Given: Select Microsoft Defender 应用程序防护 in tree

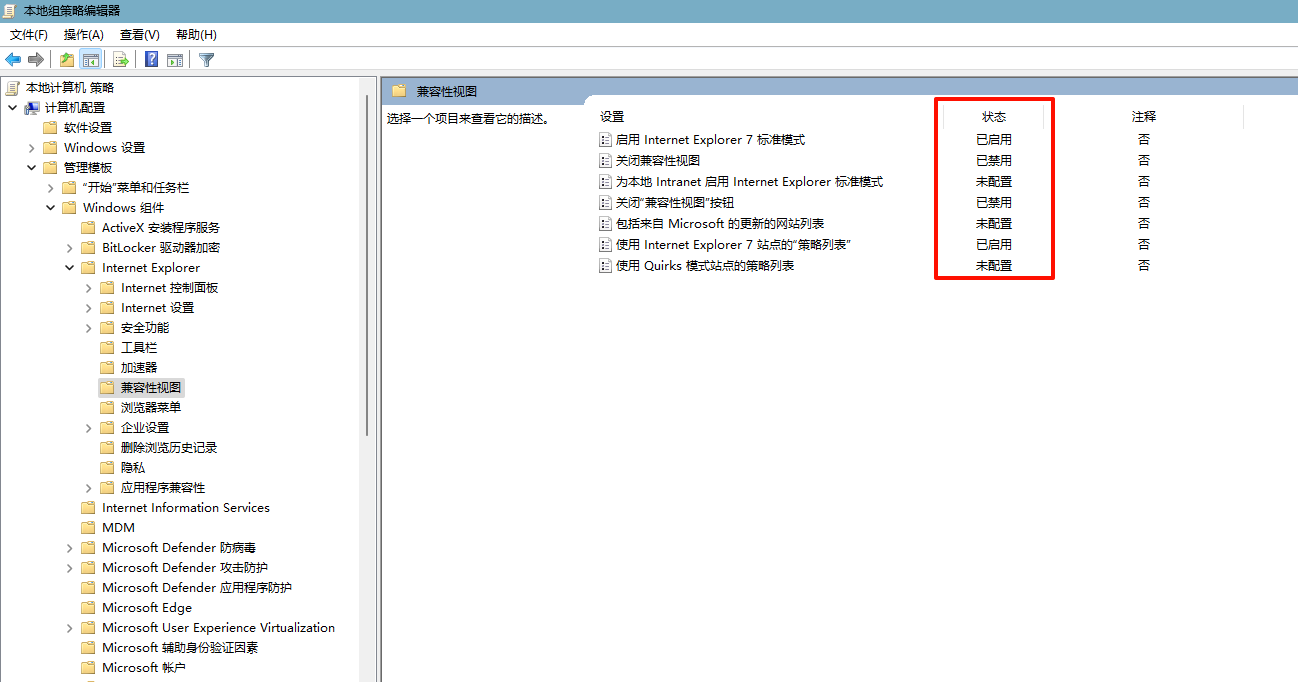Looking at the screenshot, I should coord(197,587).
